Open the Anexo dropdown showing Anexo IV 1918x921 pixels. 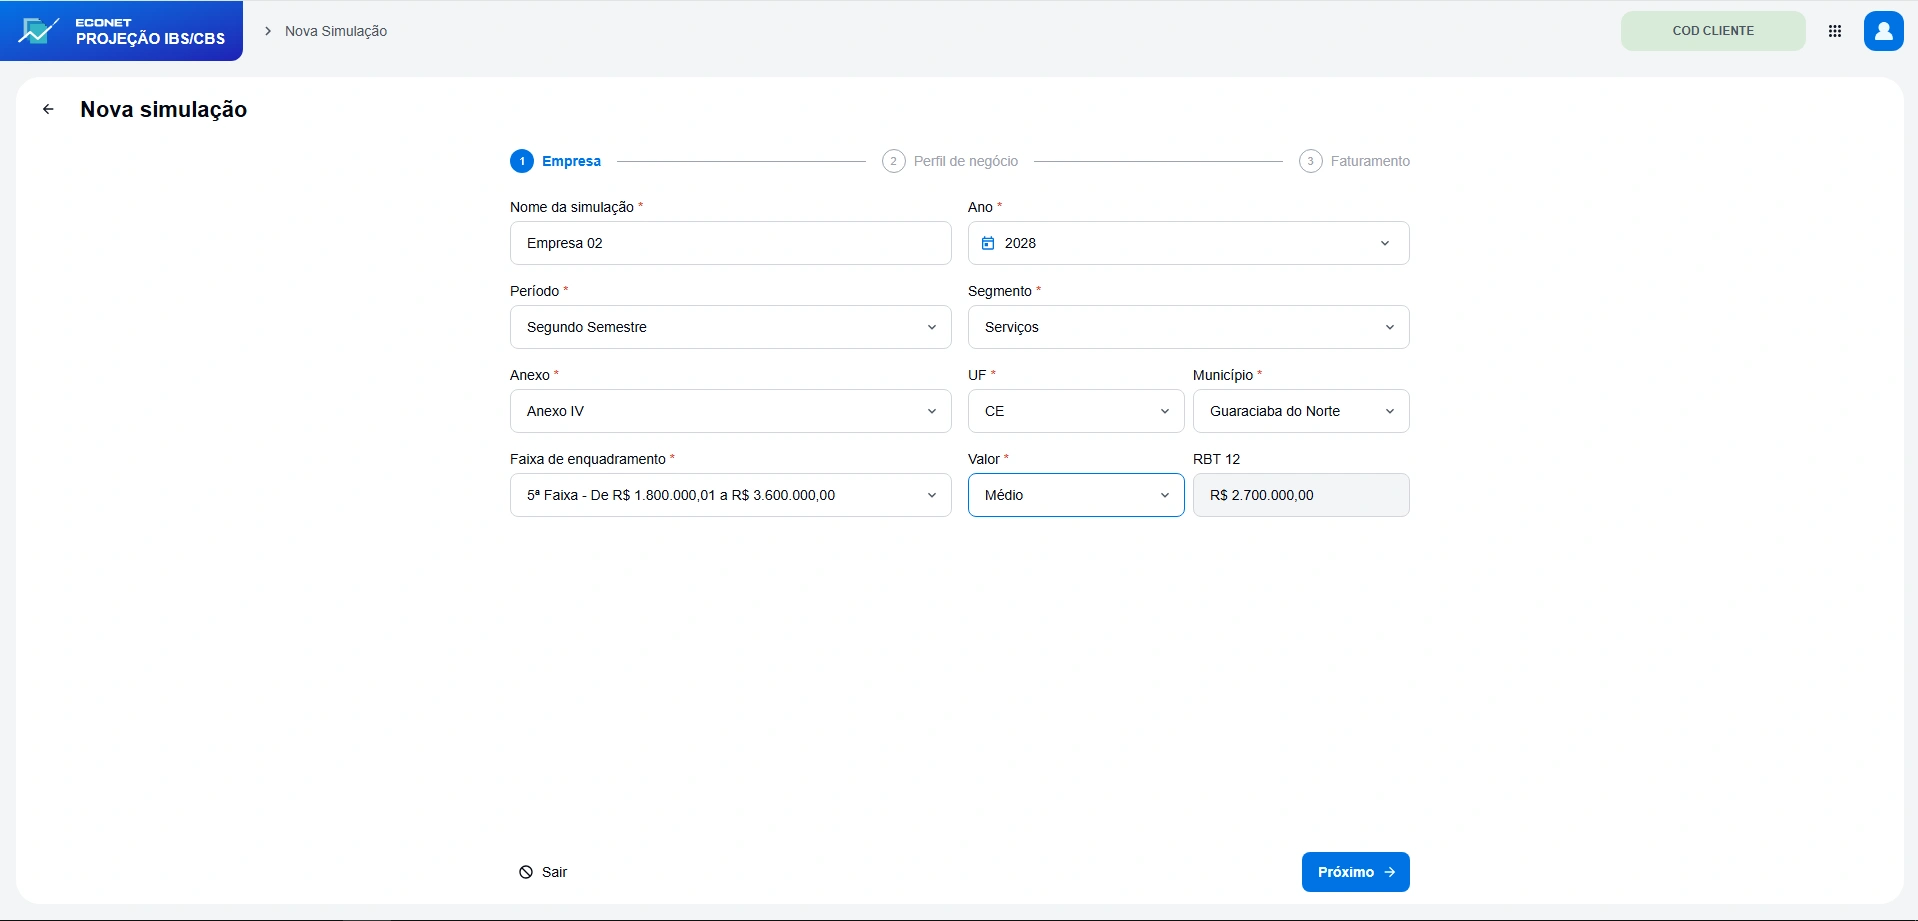point(731,411)
